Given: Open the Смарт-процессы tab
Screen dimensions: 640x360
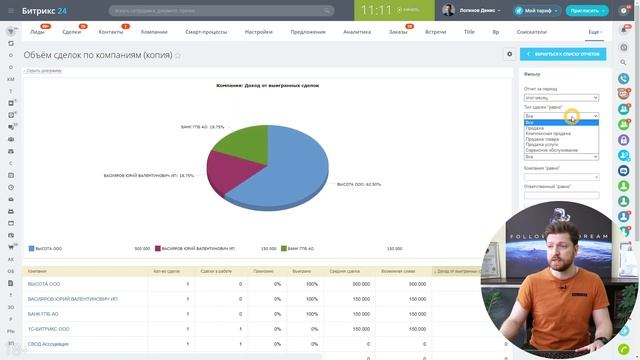Looking at the screenshot, I should (206, 32).
